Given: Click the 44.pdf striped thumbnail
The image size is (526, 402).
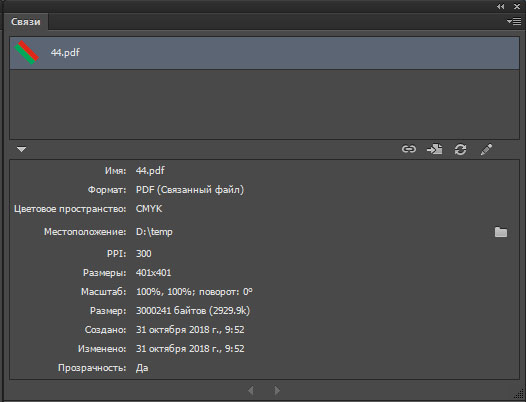Looking at the screenshot, I should [27, 52].
